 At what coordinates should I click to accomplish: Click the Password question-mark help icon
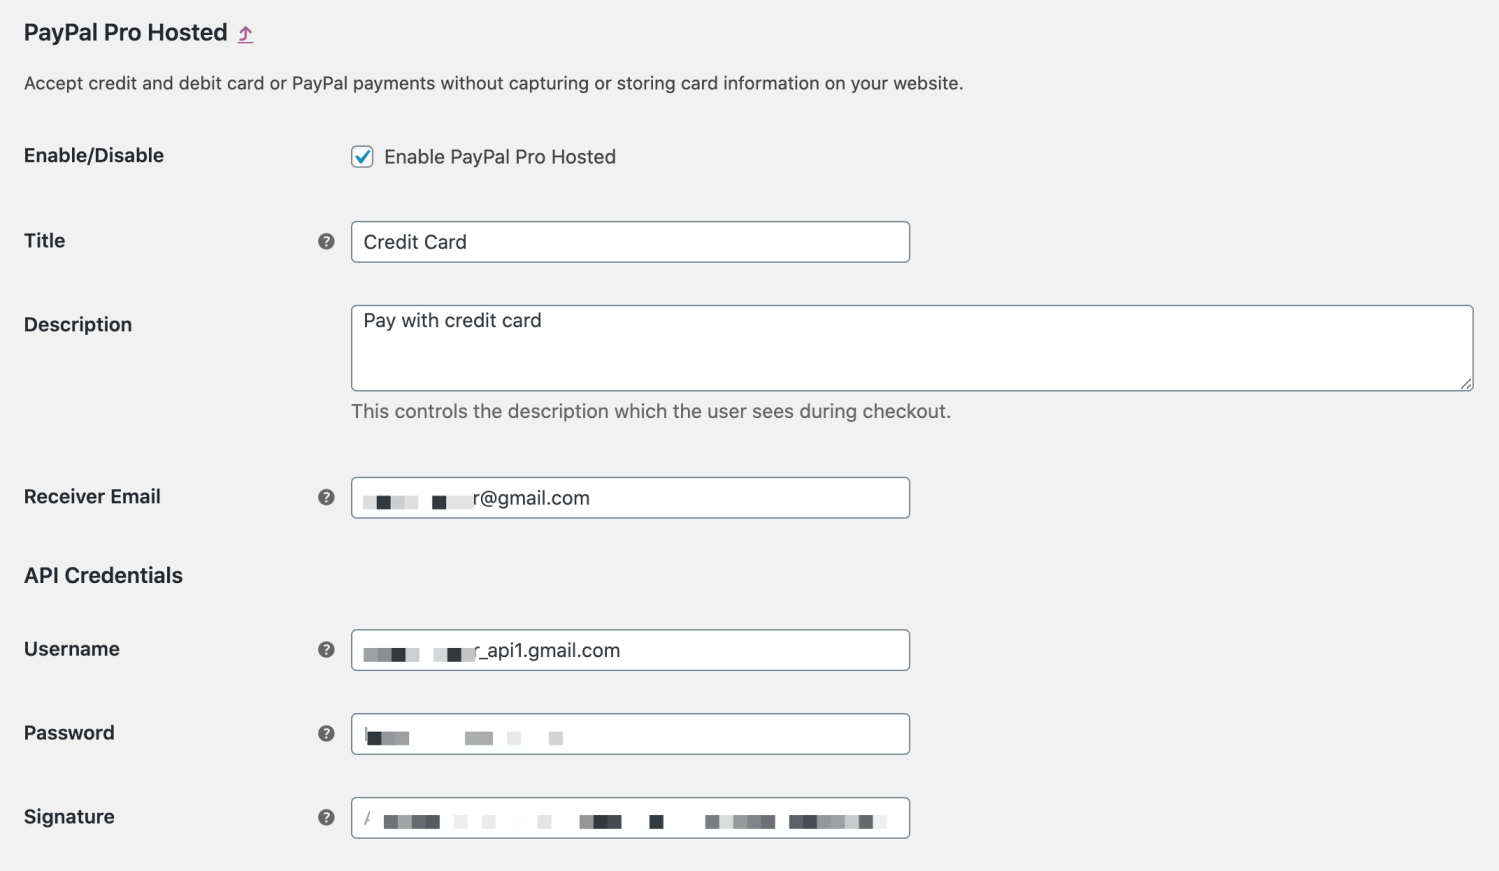pyautogui.click(x=325, y=733)
